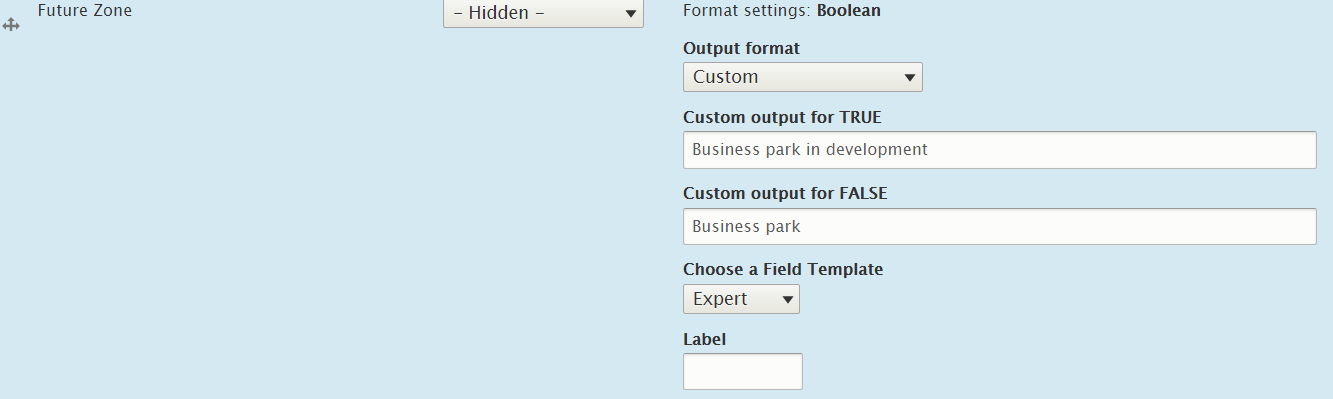Focus the Custom output for TRUE field
This screenshot has height=399, width=1333.
click(999, 150)
